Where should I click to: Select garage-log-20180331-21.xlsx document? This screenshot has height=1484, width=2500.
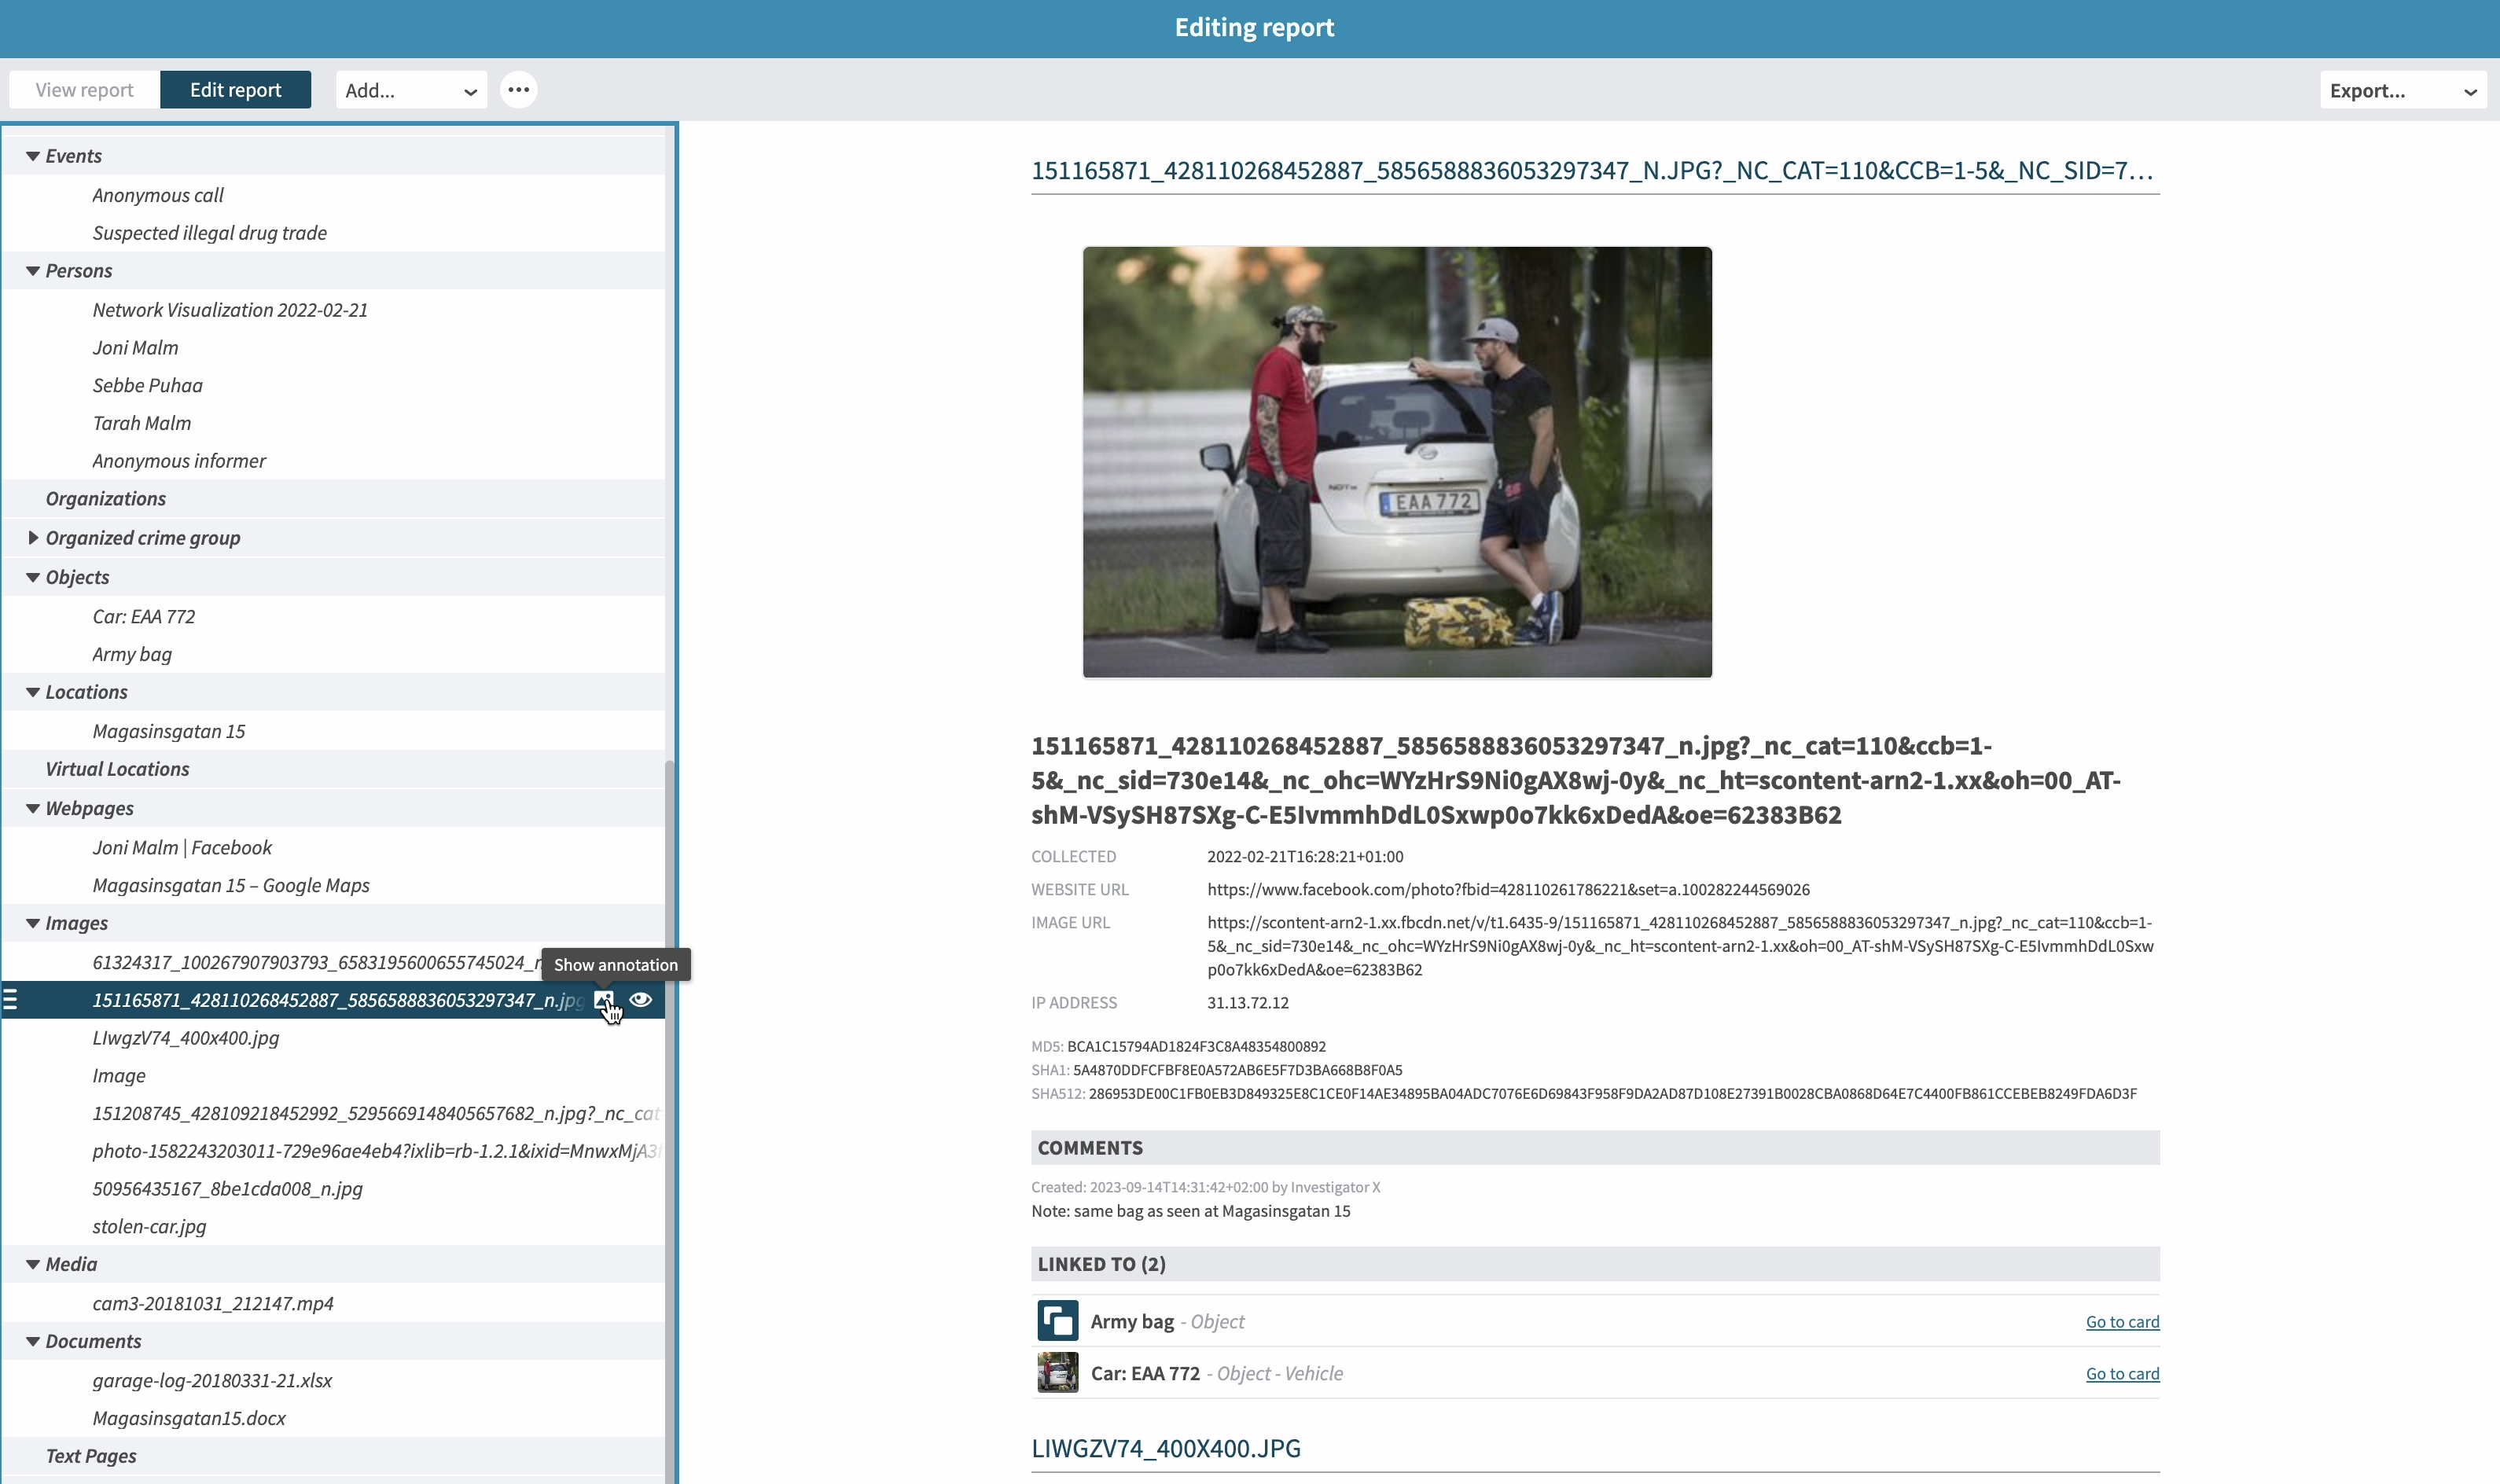click(x=212, y=1381)
